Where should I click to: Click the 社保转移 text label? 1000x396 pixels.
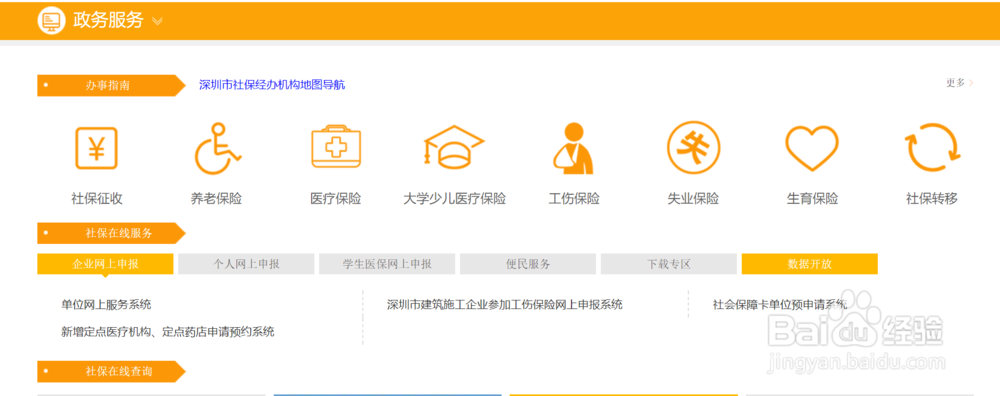pos(932,198)
